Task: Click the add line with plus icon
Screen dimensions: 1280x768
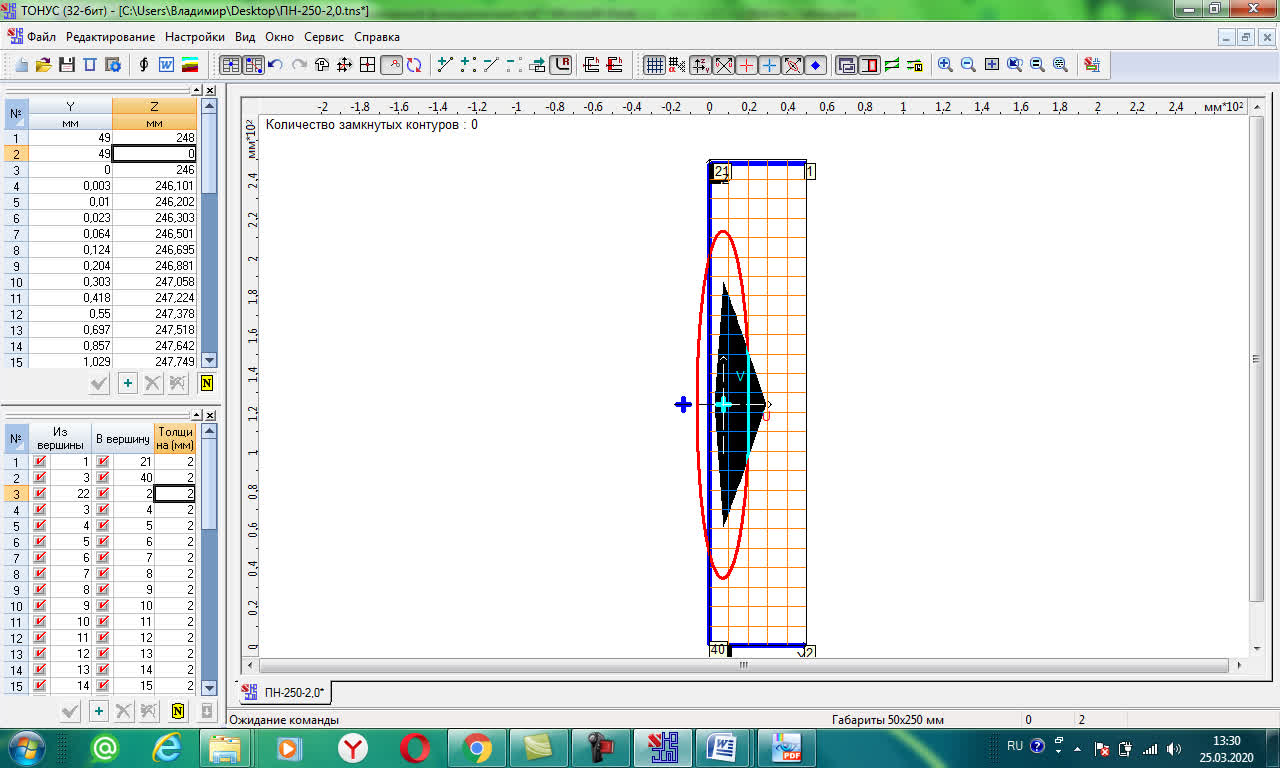Action: coord(446,65)
